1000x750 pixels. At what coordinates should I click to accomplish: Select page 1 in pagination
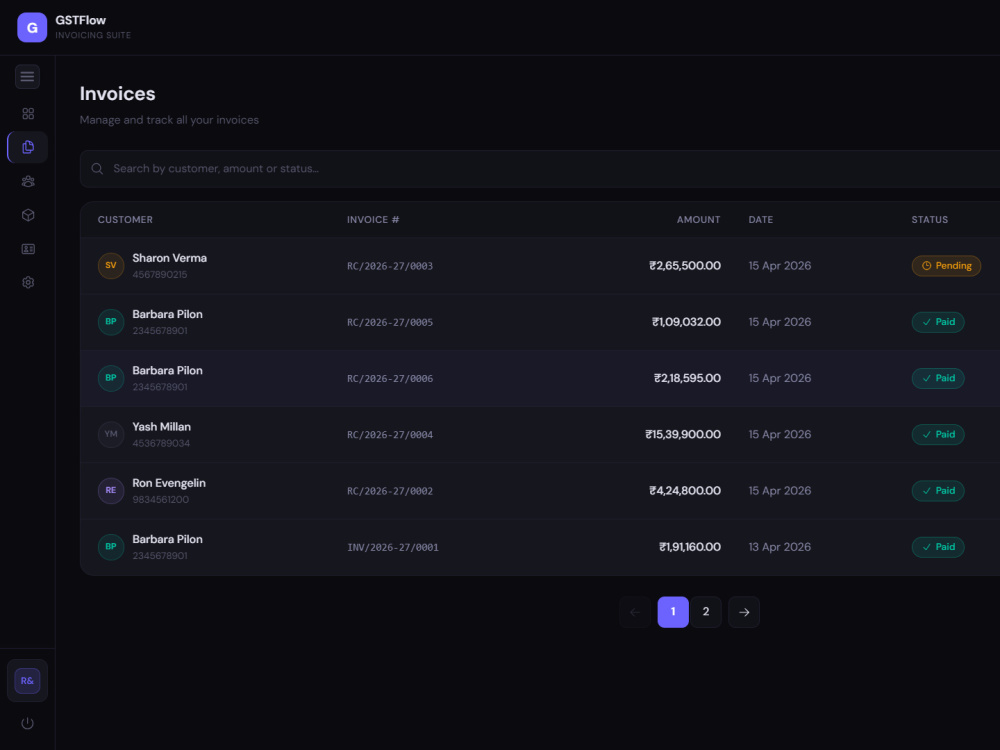click(673, 612)
